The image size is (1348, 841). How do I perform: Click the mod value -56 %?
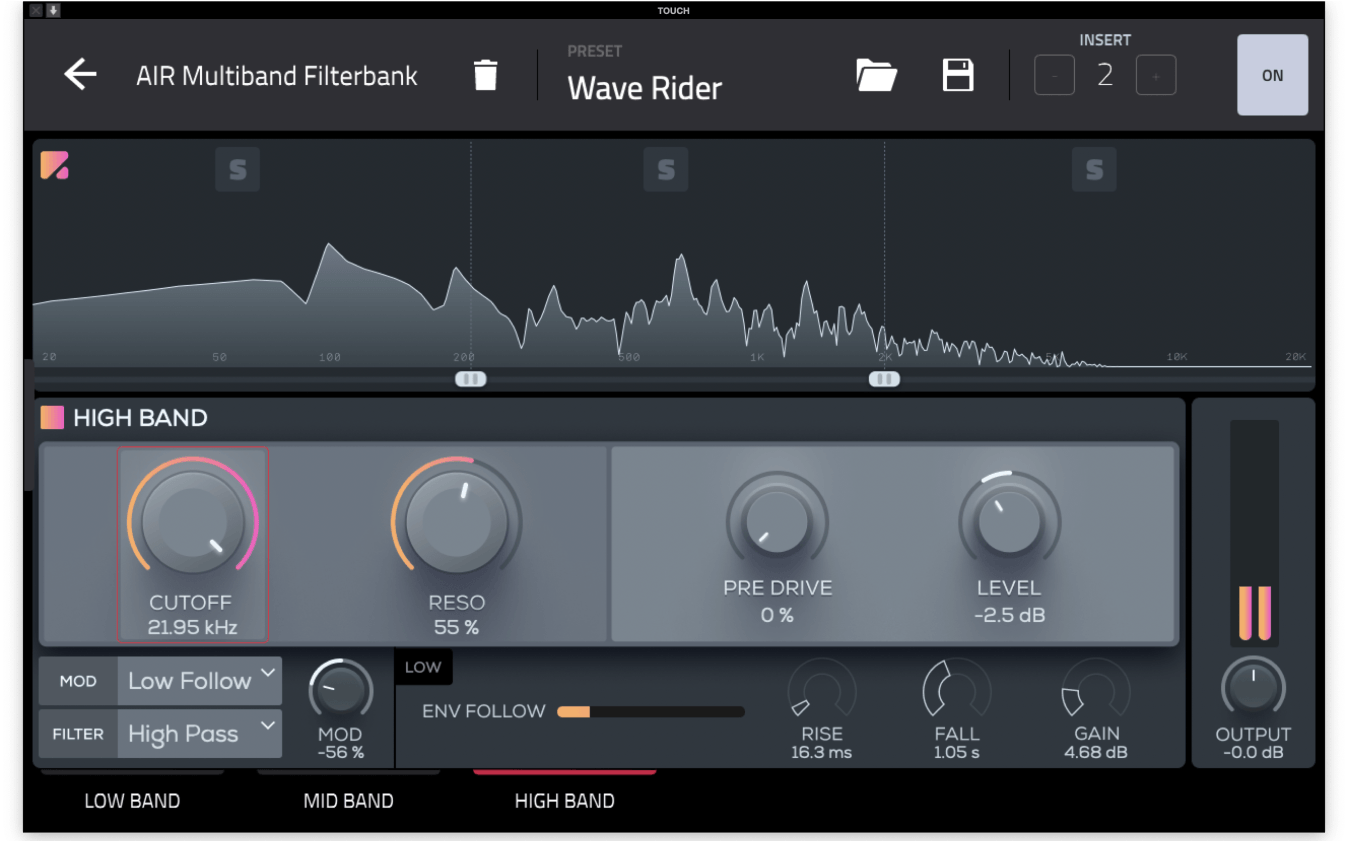(340, 752)
